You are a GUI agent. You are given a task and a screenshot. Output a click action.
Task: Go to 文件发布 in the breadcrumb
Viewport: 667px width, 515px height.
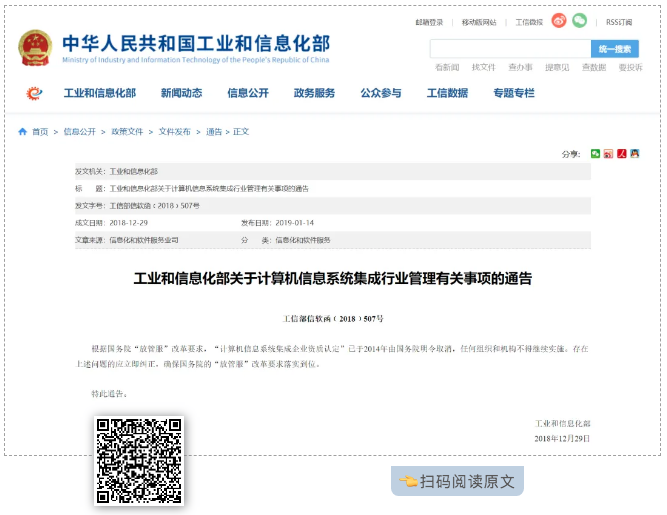point(174,132)
